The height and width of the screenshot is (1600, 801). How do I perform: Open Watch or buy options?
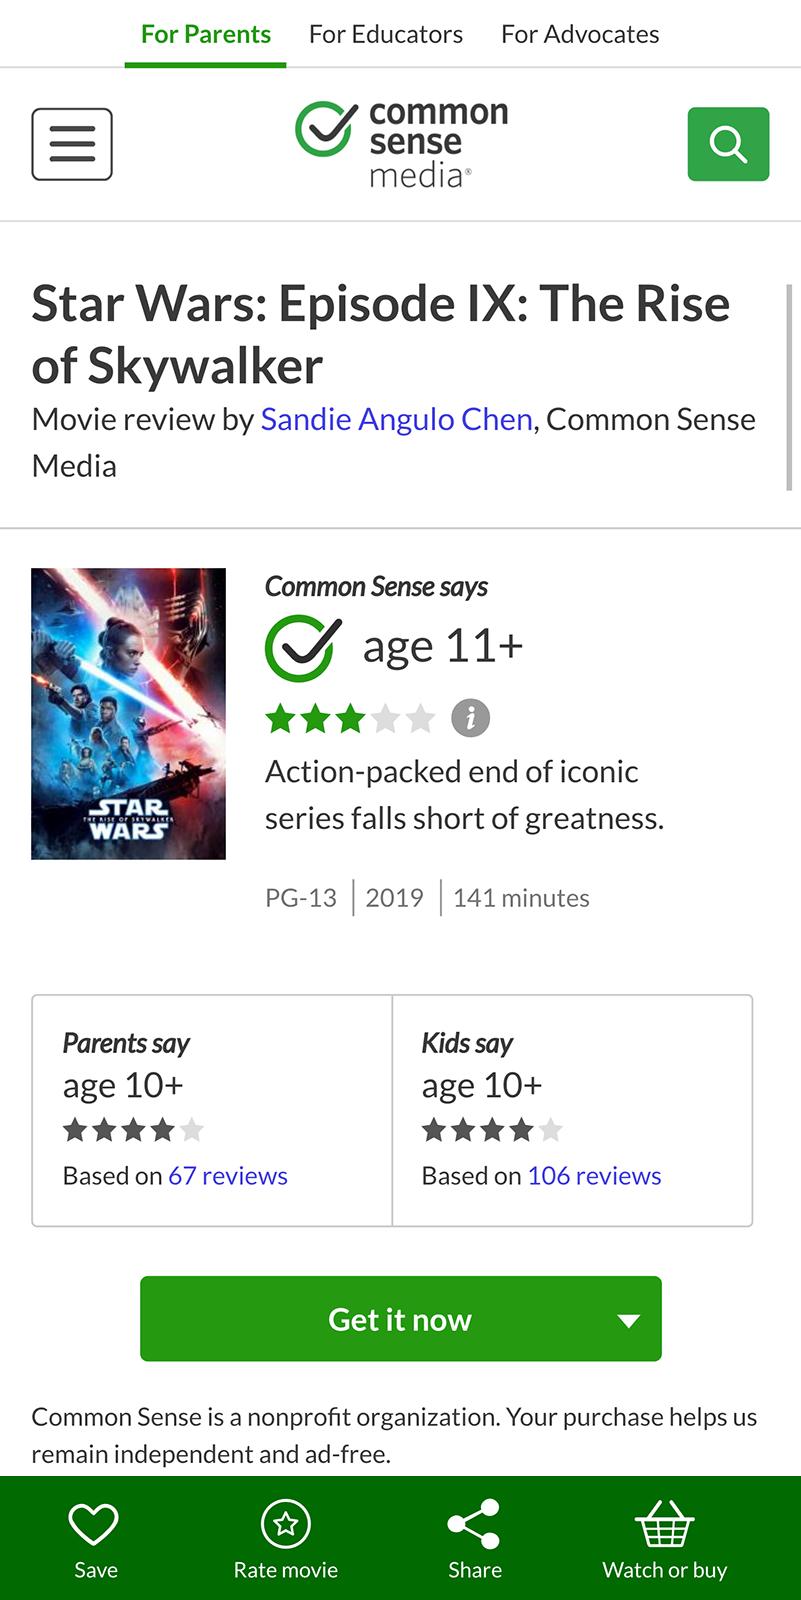[x=664, y=1537]
